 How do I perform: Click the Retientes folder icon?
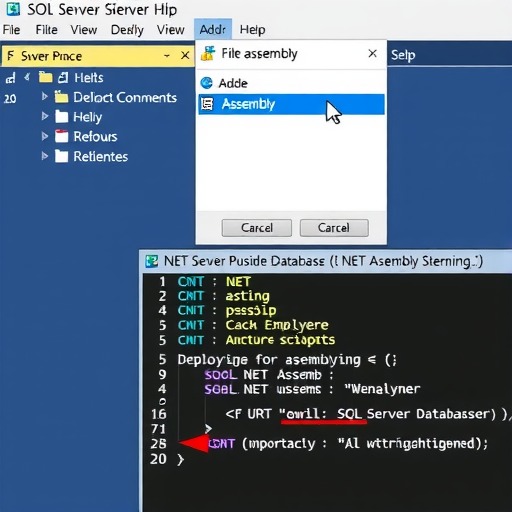[61, 156]
